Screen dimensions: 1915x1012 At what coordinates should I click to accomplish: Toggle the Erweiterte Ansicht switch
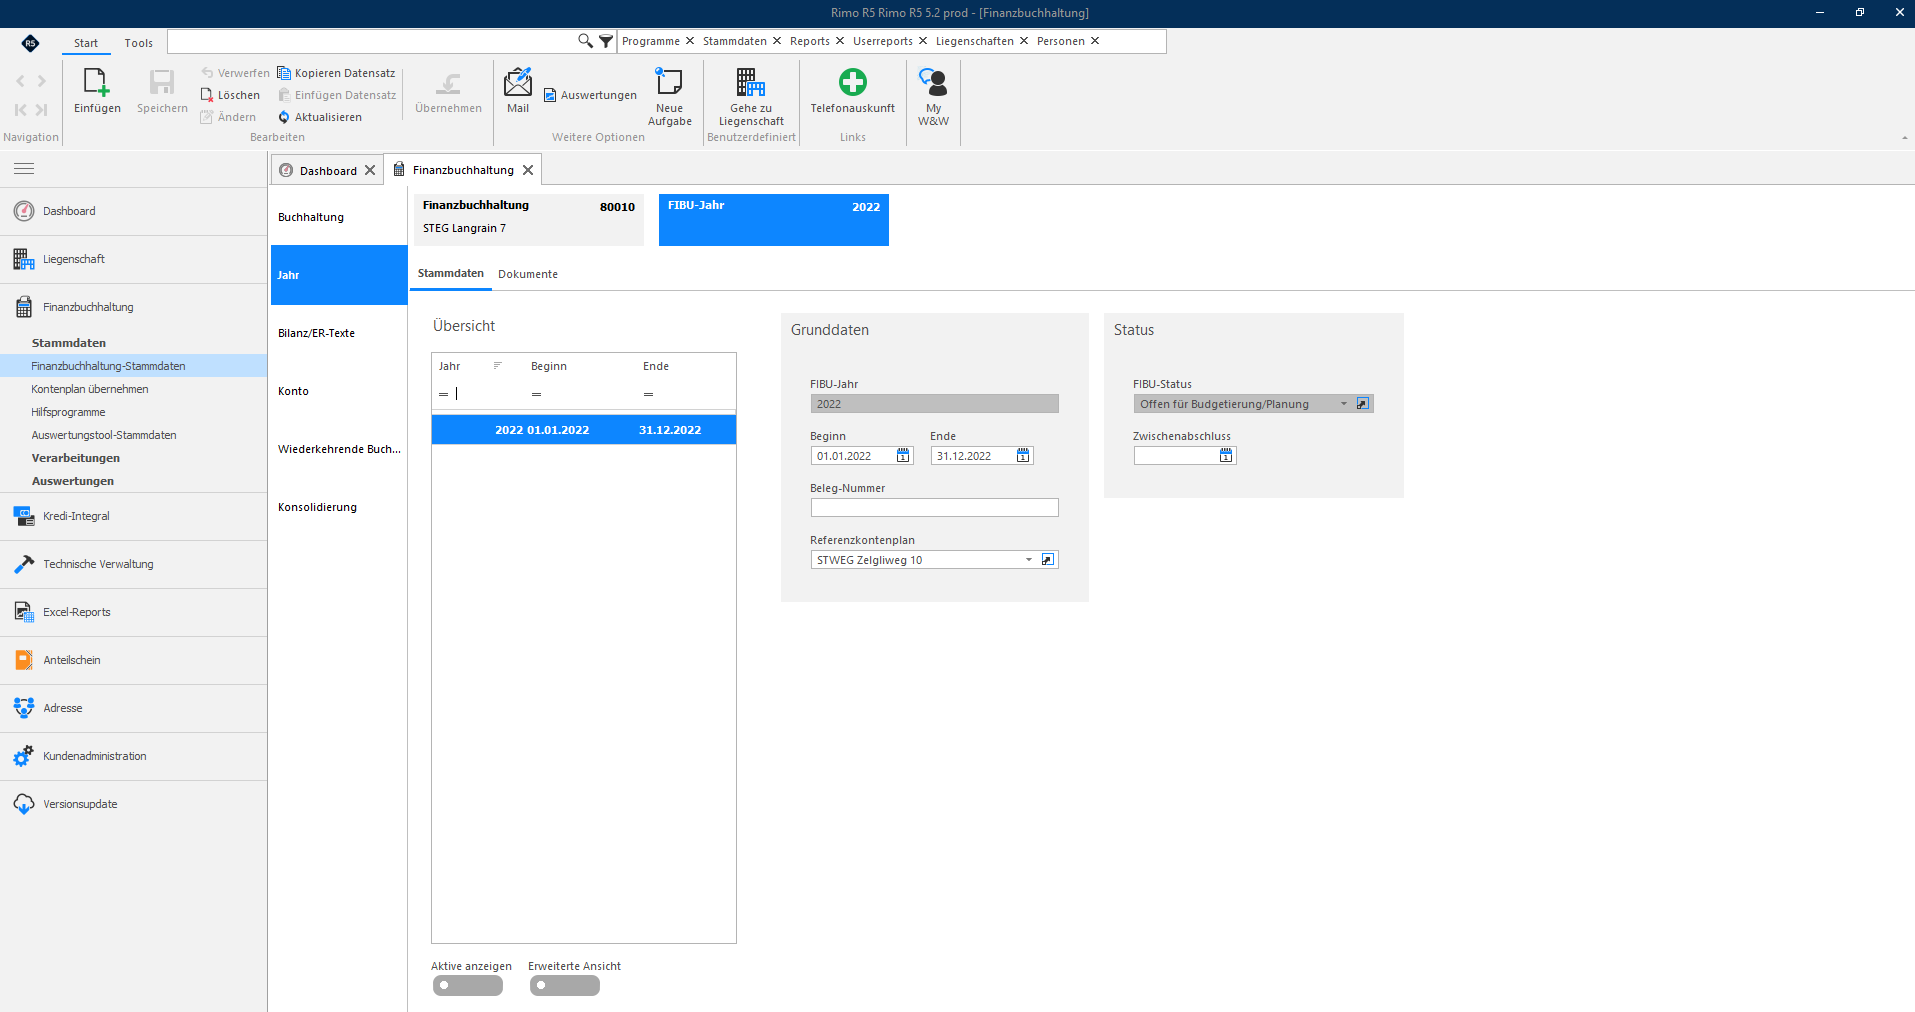pos(564,985)
